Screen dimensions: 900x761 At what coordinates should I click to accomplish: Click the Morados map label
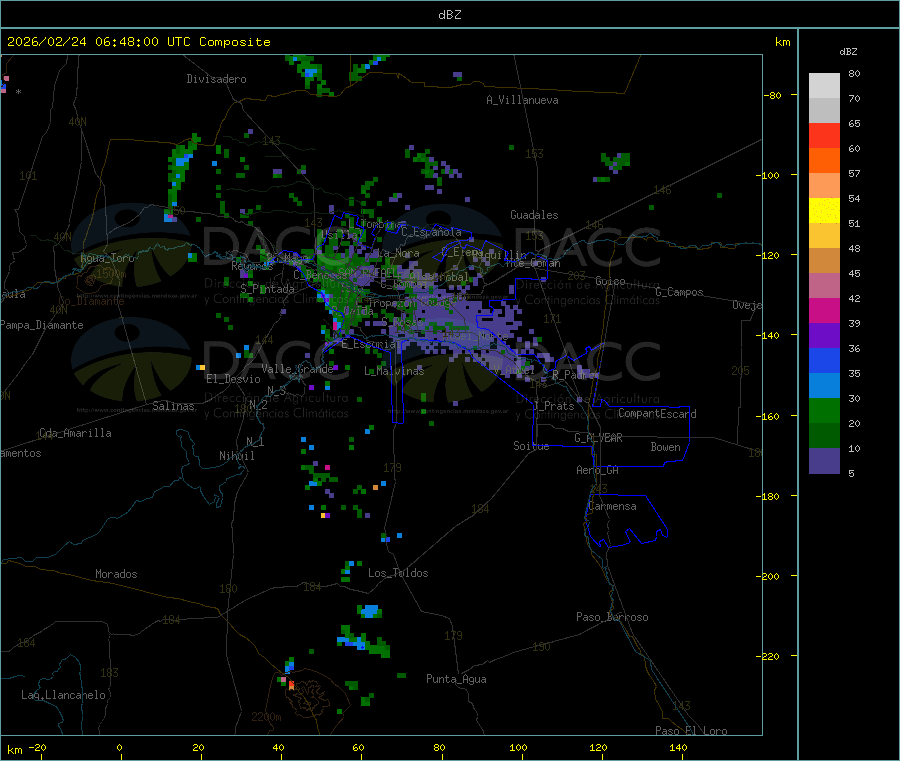[x=117, y=574]
